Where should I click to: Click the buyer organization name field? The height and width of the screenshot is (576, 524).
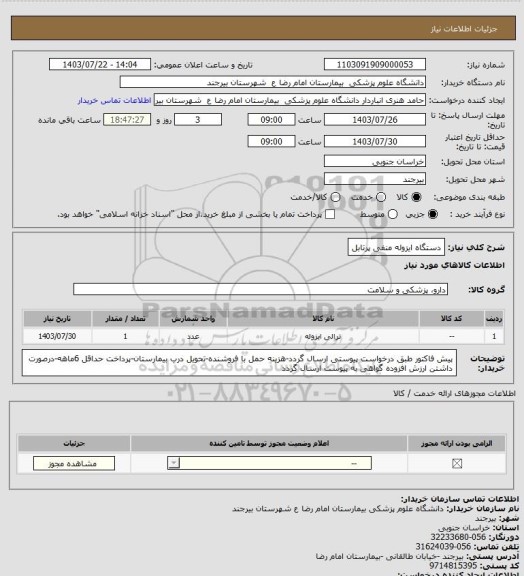tap(273, 82)
